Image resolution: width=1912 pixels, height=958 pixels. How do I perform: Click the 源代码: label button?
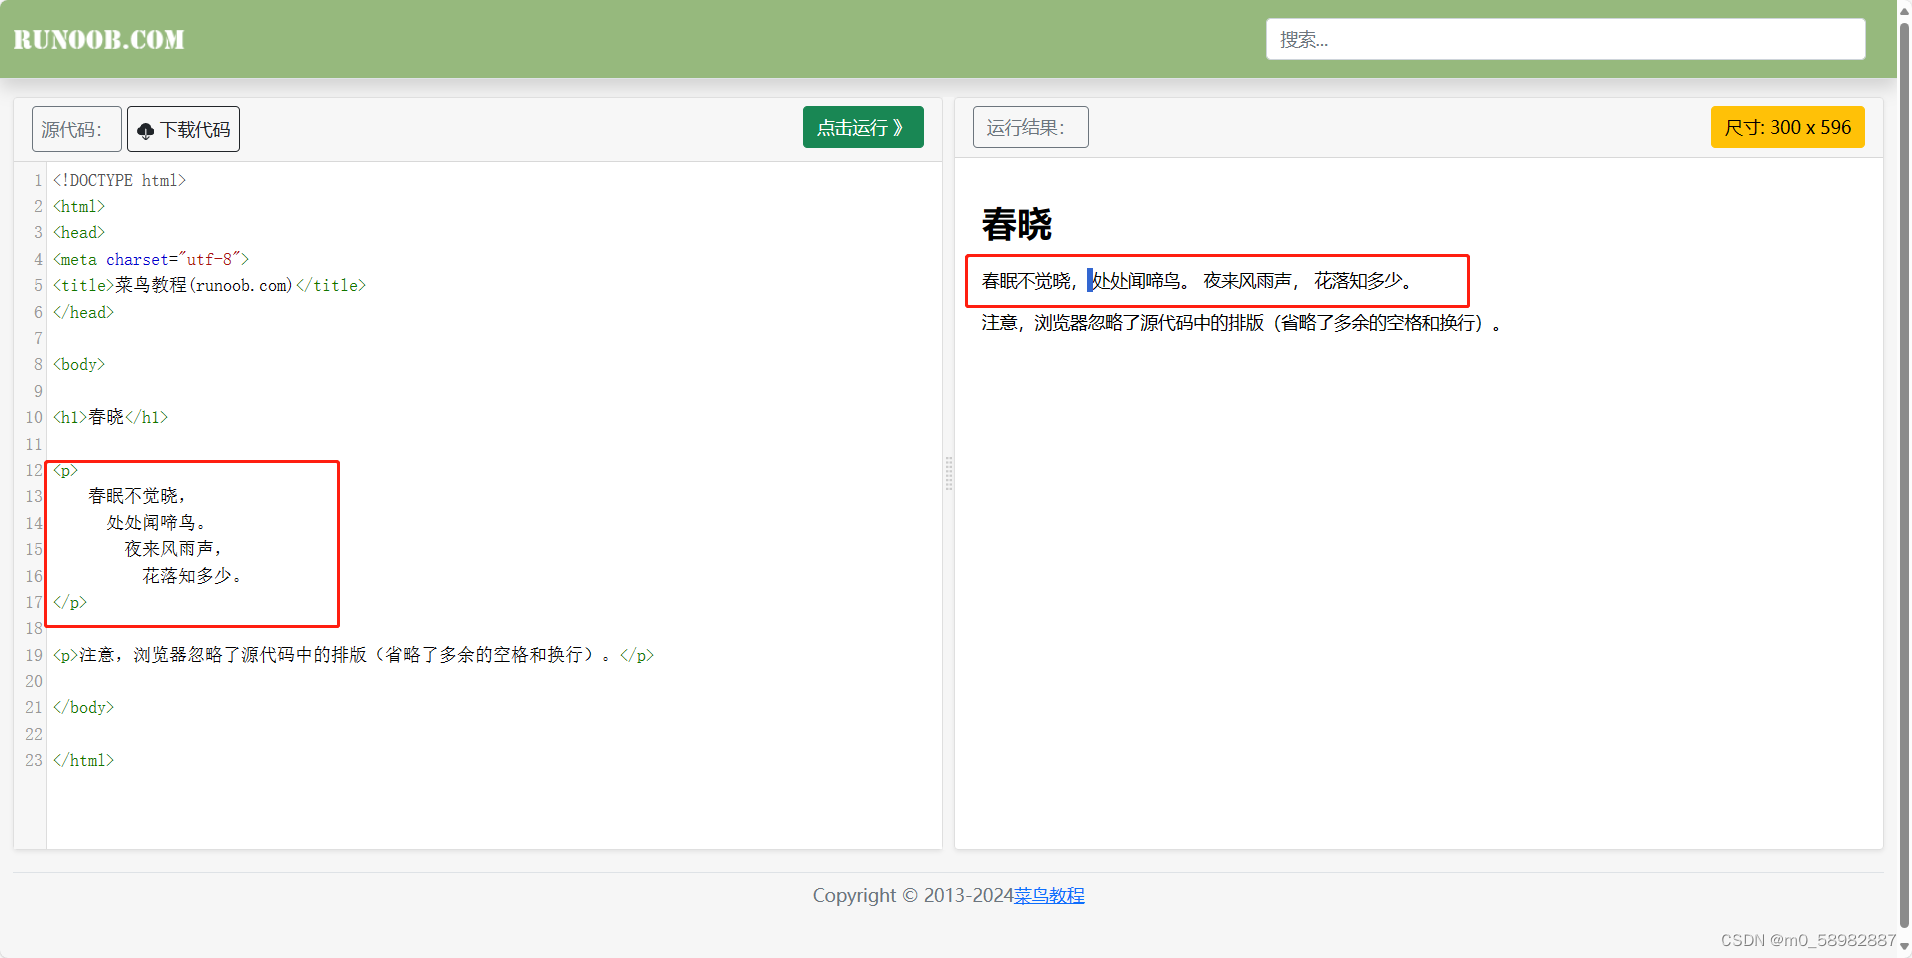click(75, 129)
